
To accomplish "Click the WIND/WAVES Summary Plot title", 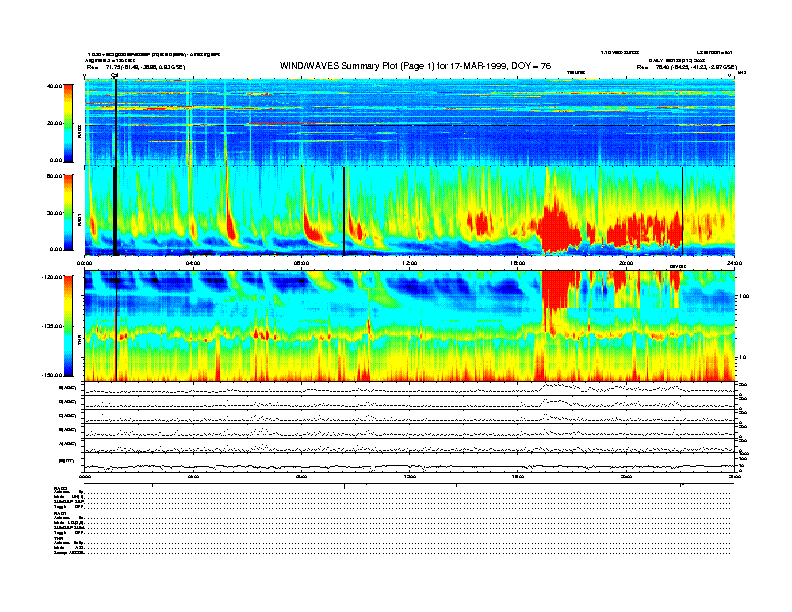I will (415, 66).
